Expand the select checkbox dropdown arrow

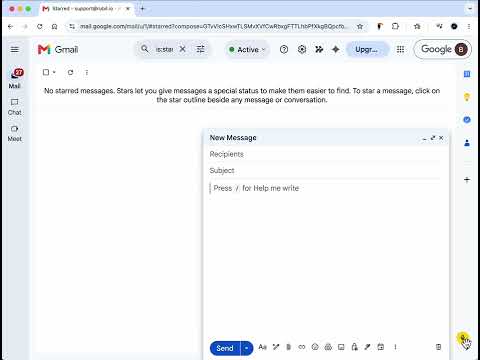point(54,72)
